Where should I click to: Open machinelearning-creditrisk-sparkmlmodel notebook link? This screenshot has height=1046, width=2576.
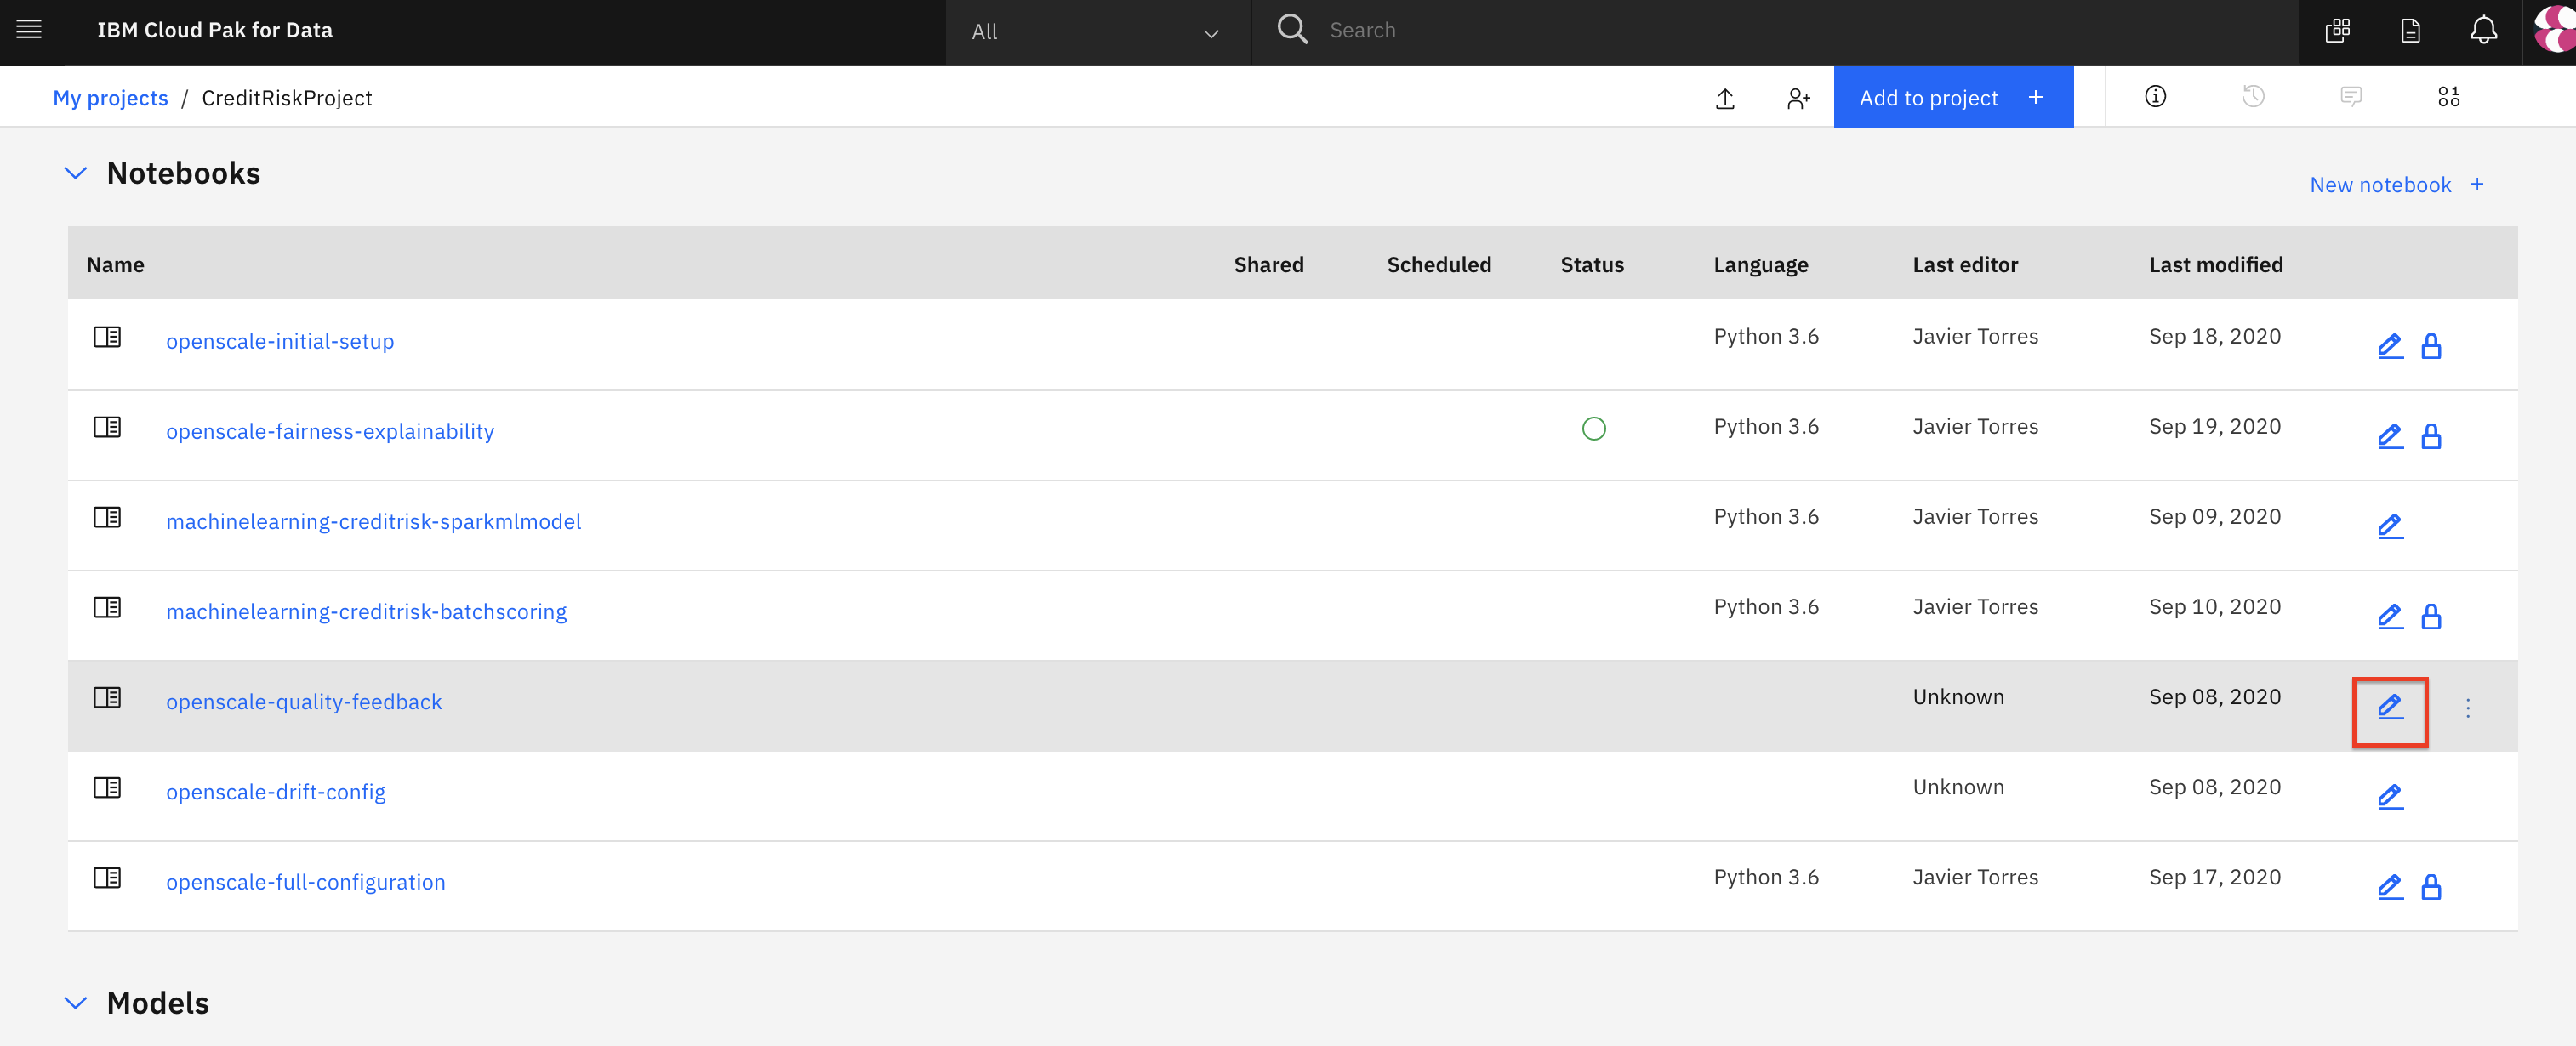tap(373, 522)
